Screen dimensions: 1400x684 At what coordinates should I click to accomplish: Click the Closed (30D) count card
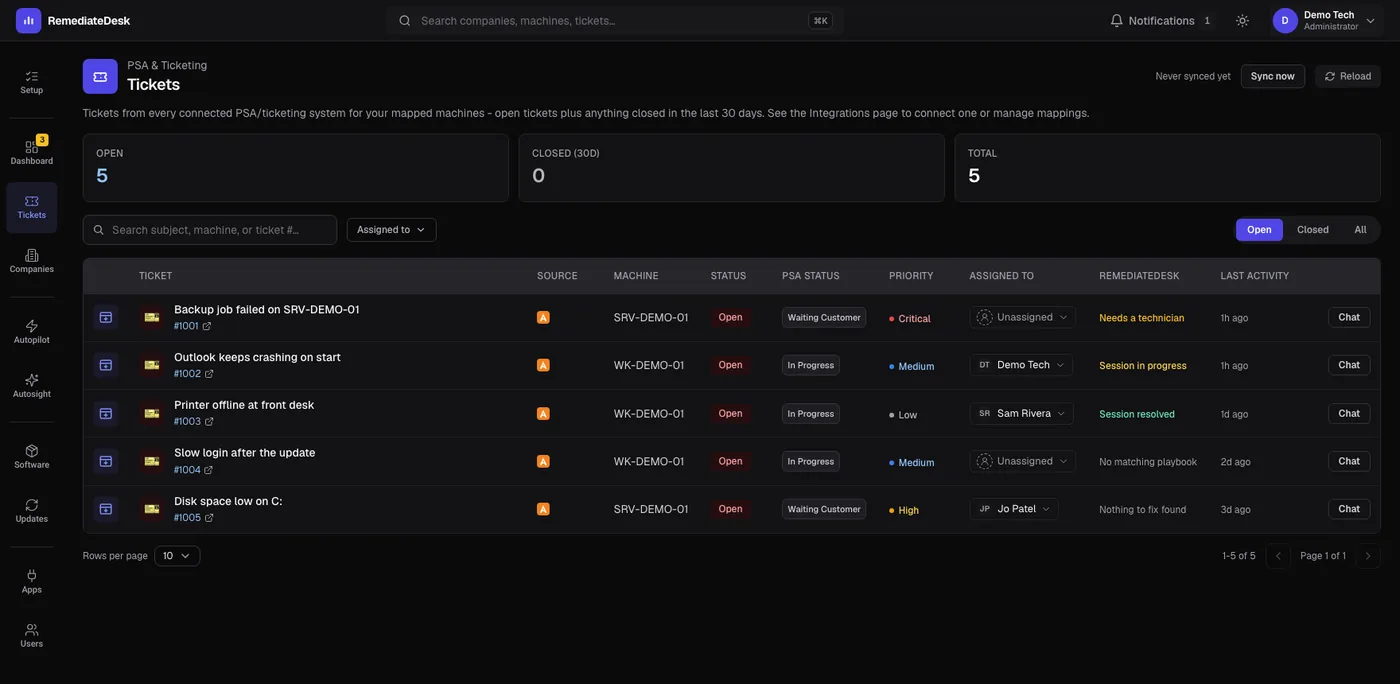pos(732,168)
